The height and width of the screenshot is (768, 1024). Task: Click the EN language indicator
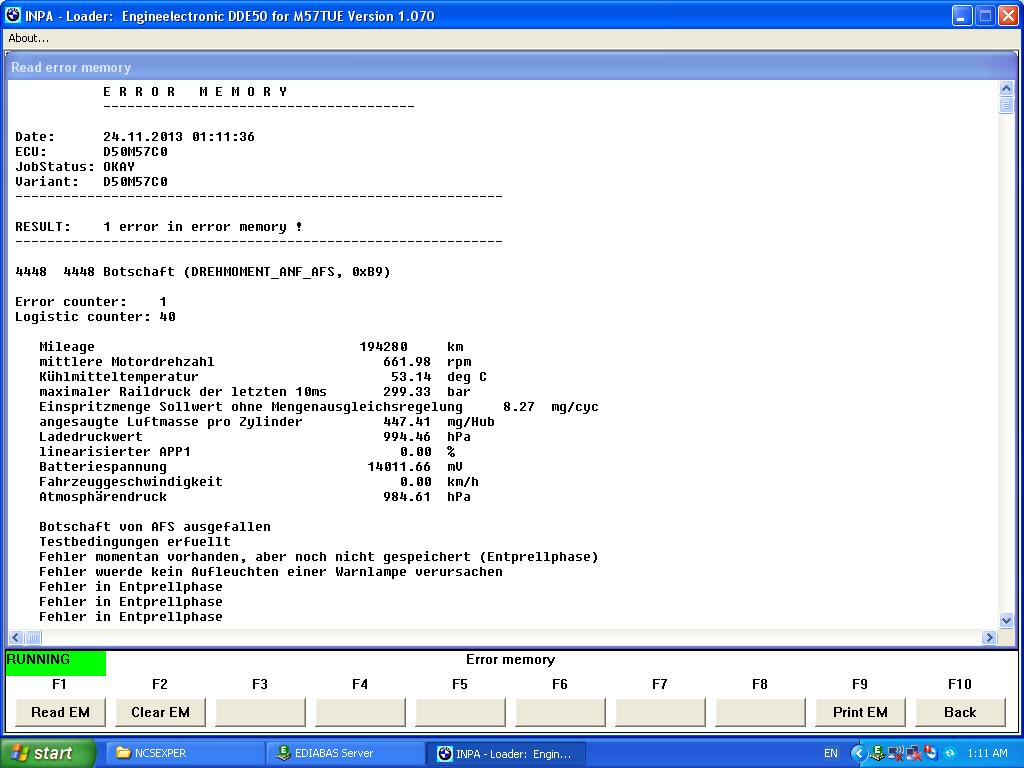(831, 753)
